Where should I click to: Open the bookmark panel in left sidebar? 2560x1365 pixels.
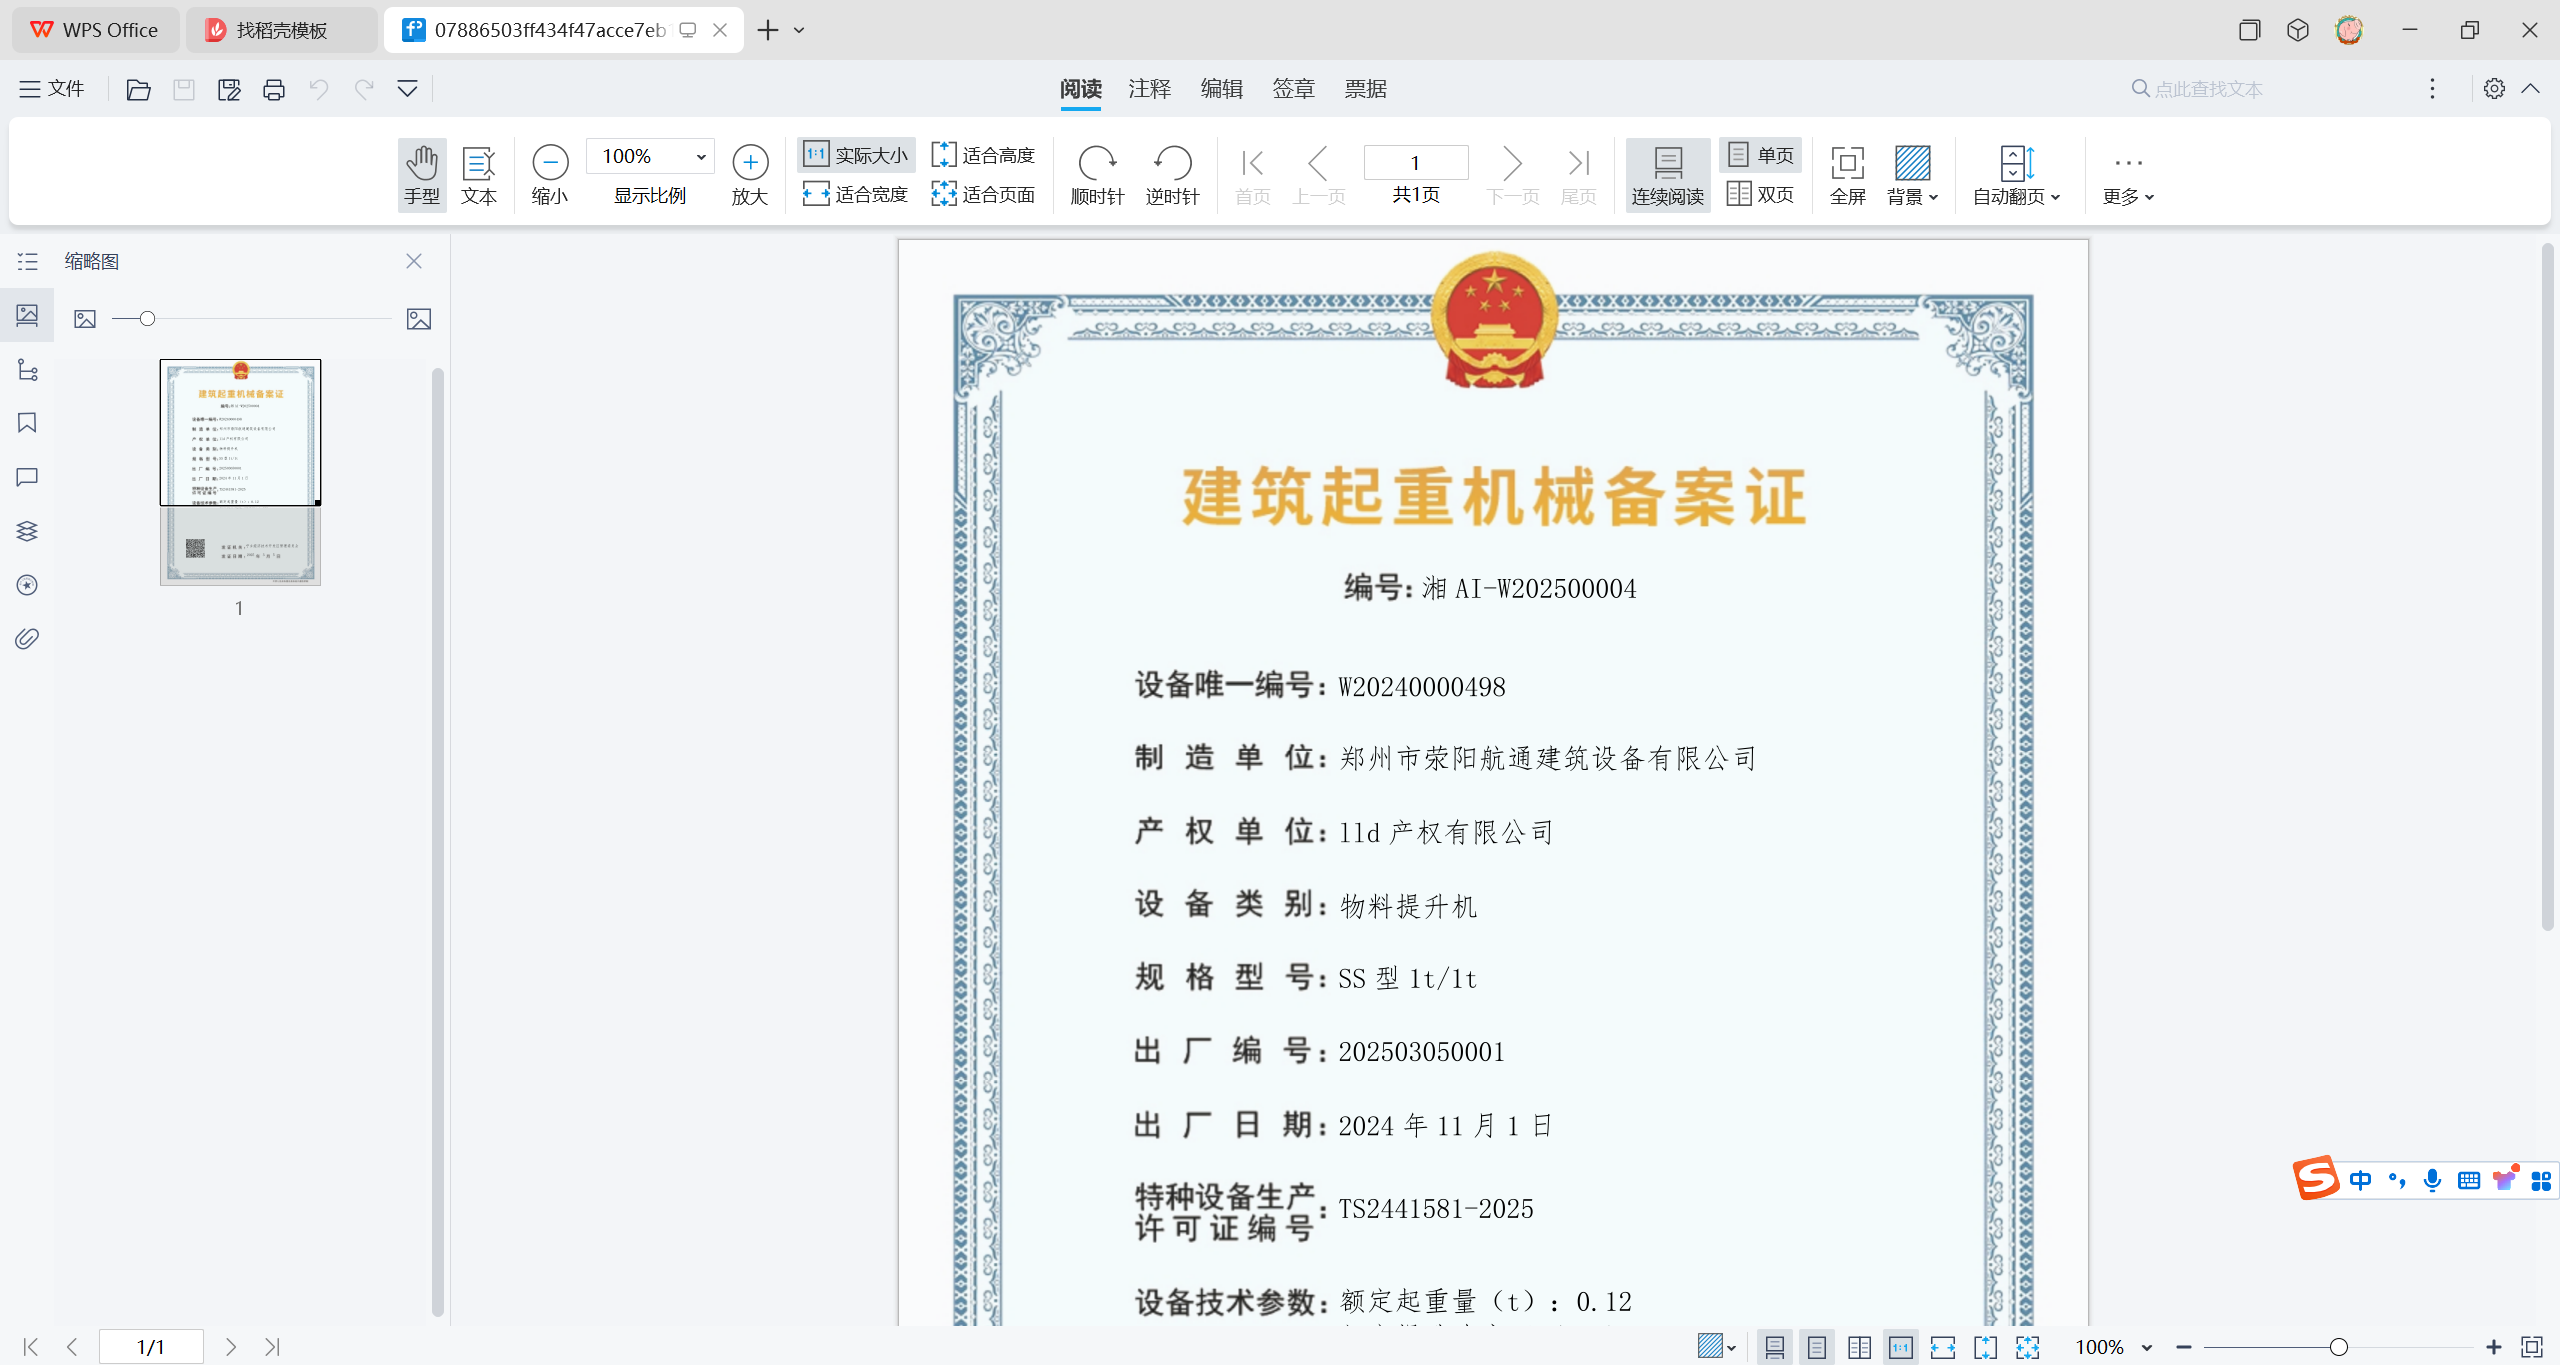click(27, 423)
